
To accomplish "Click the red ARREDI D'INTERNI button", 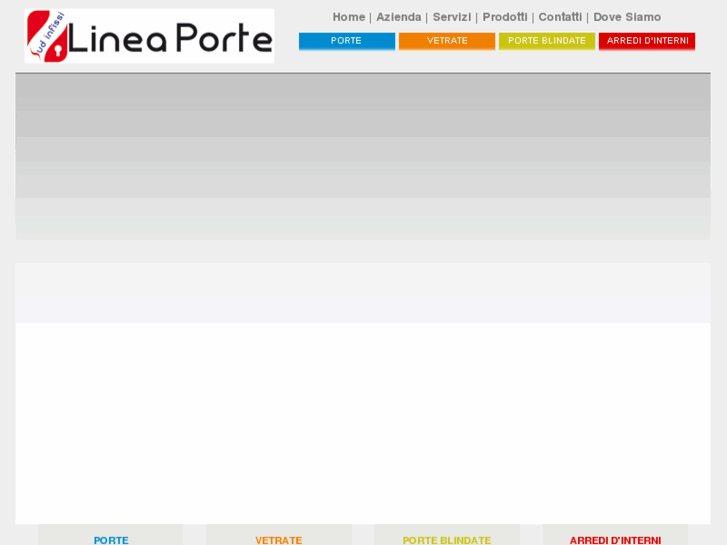I will [647, 41].
